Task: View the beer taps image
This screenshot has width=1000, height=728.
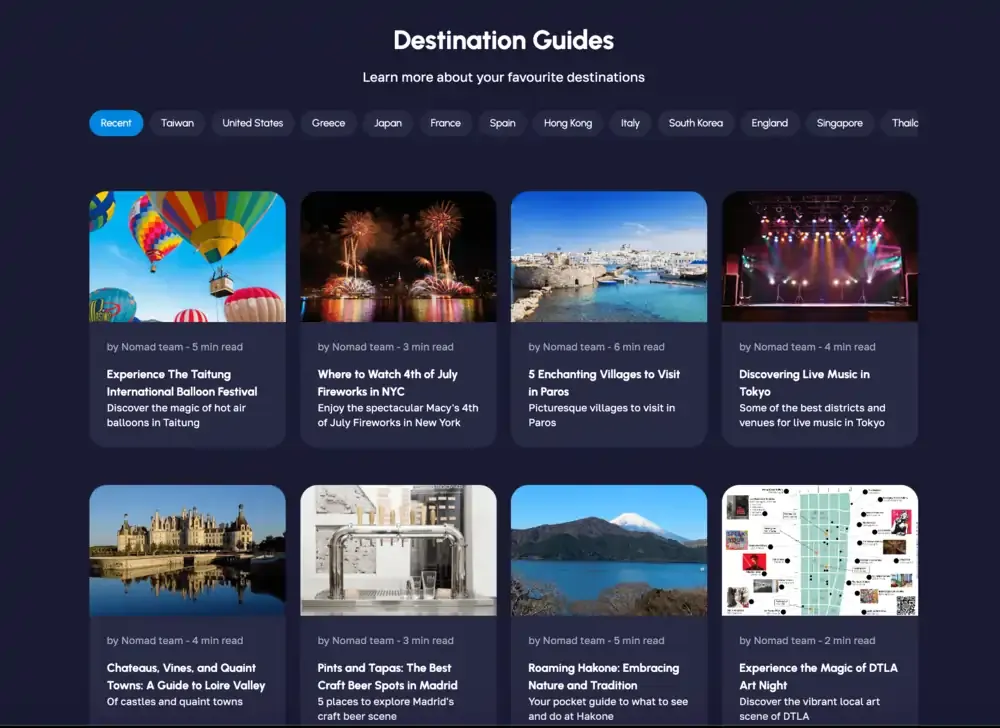Action: [399, 550]
